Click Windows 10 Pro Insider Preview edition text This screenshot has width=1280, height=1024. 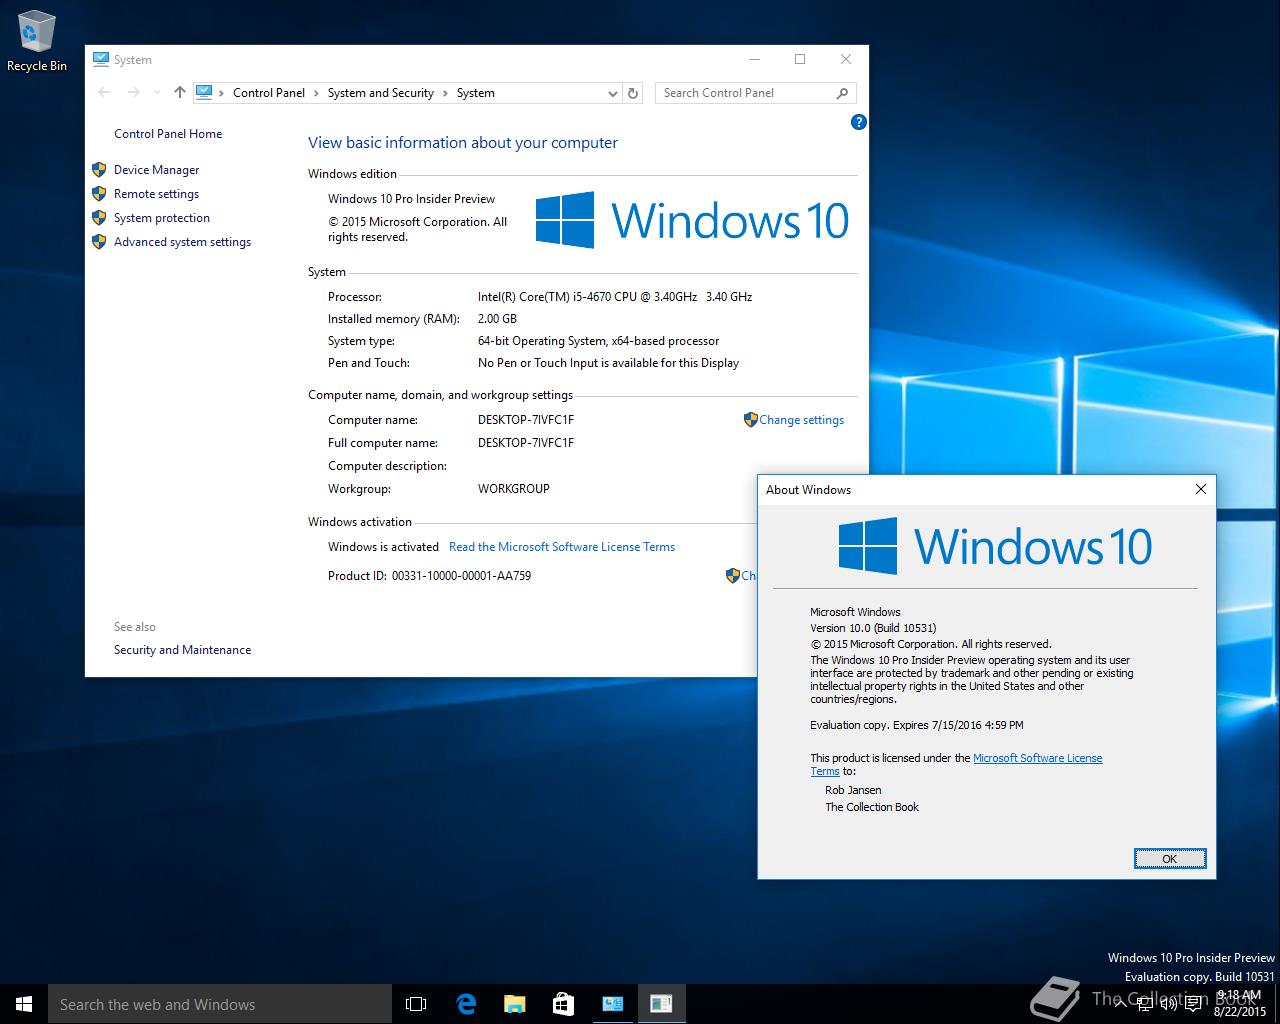412,199
